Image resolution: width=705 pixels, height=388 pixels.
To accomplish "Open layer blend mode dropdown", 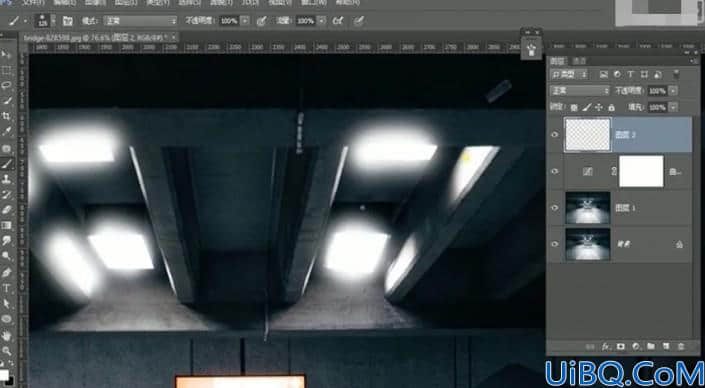I will (x=580, y=91).
